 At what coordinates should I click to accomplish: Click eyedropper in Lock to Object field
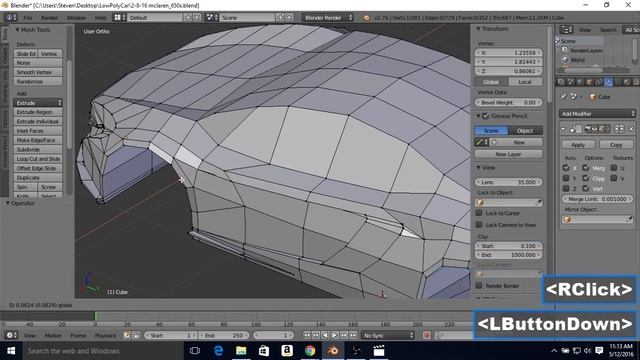click(x=538, y=202)
